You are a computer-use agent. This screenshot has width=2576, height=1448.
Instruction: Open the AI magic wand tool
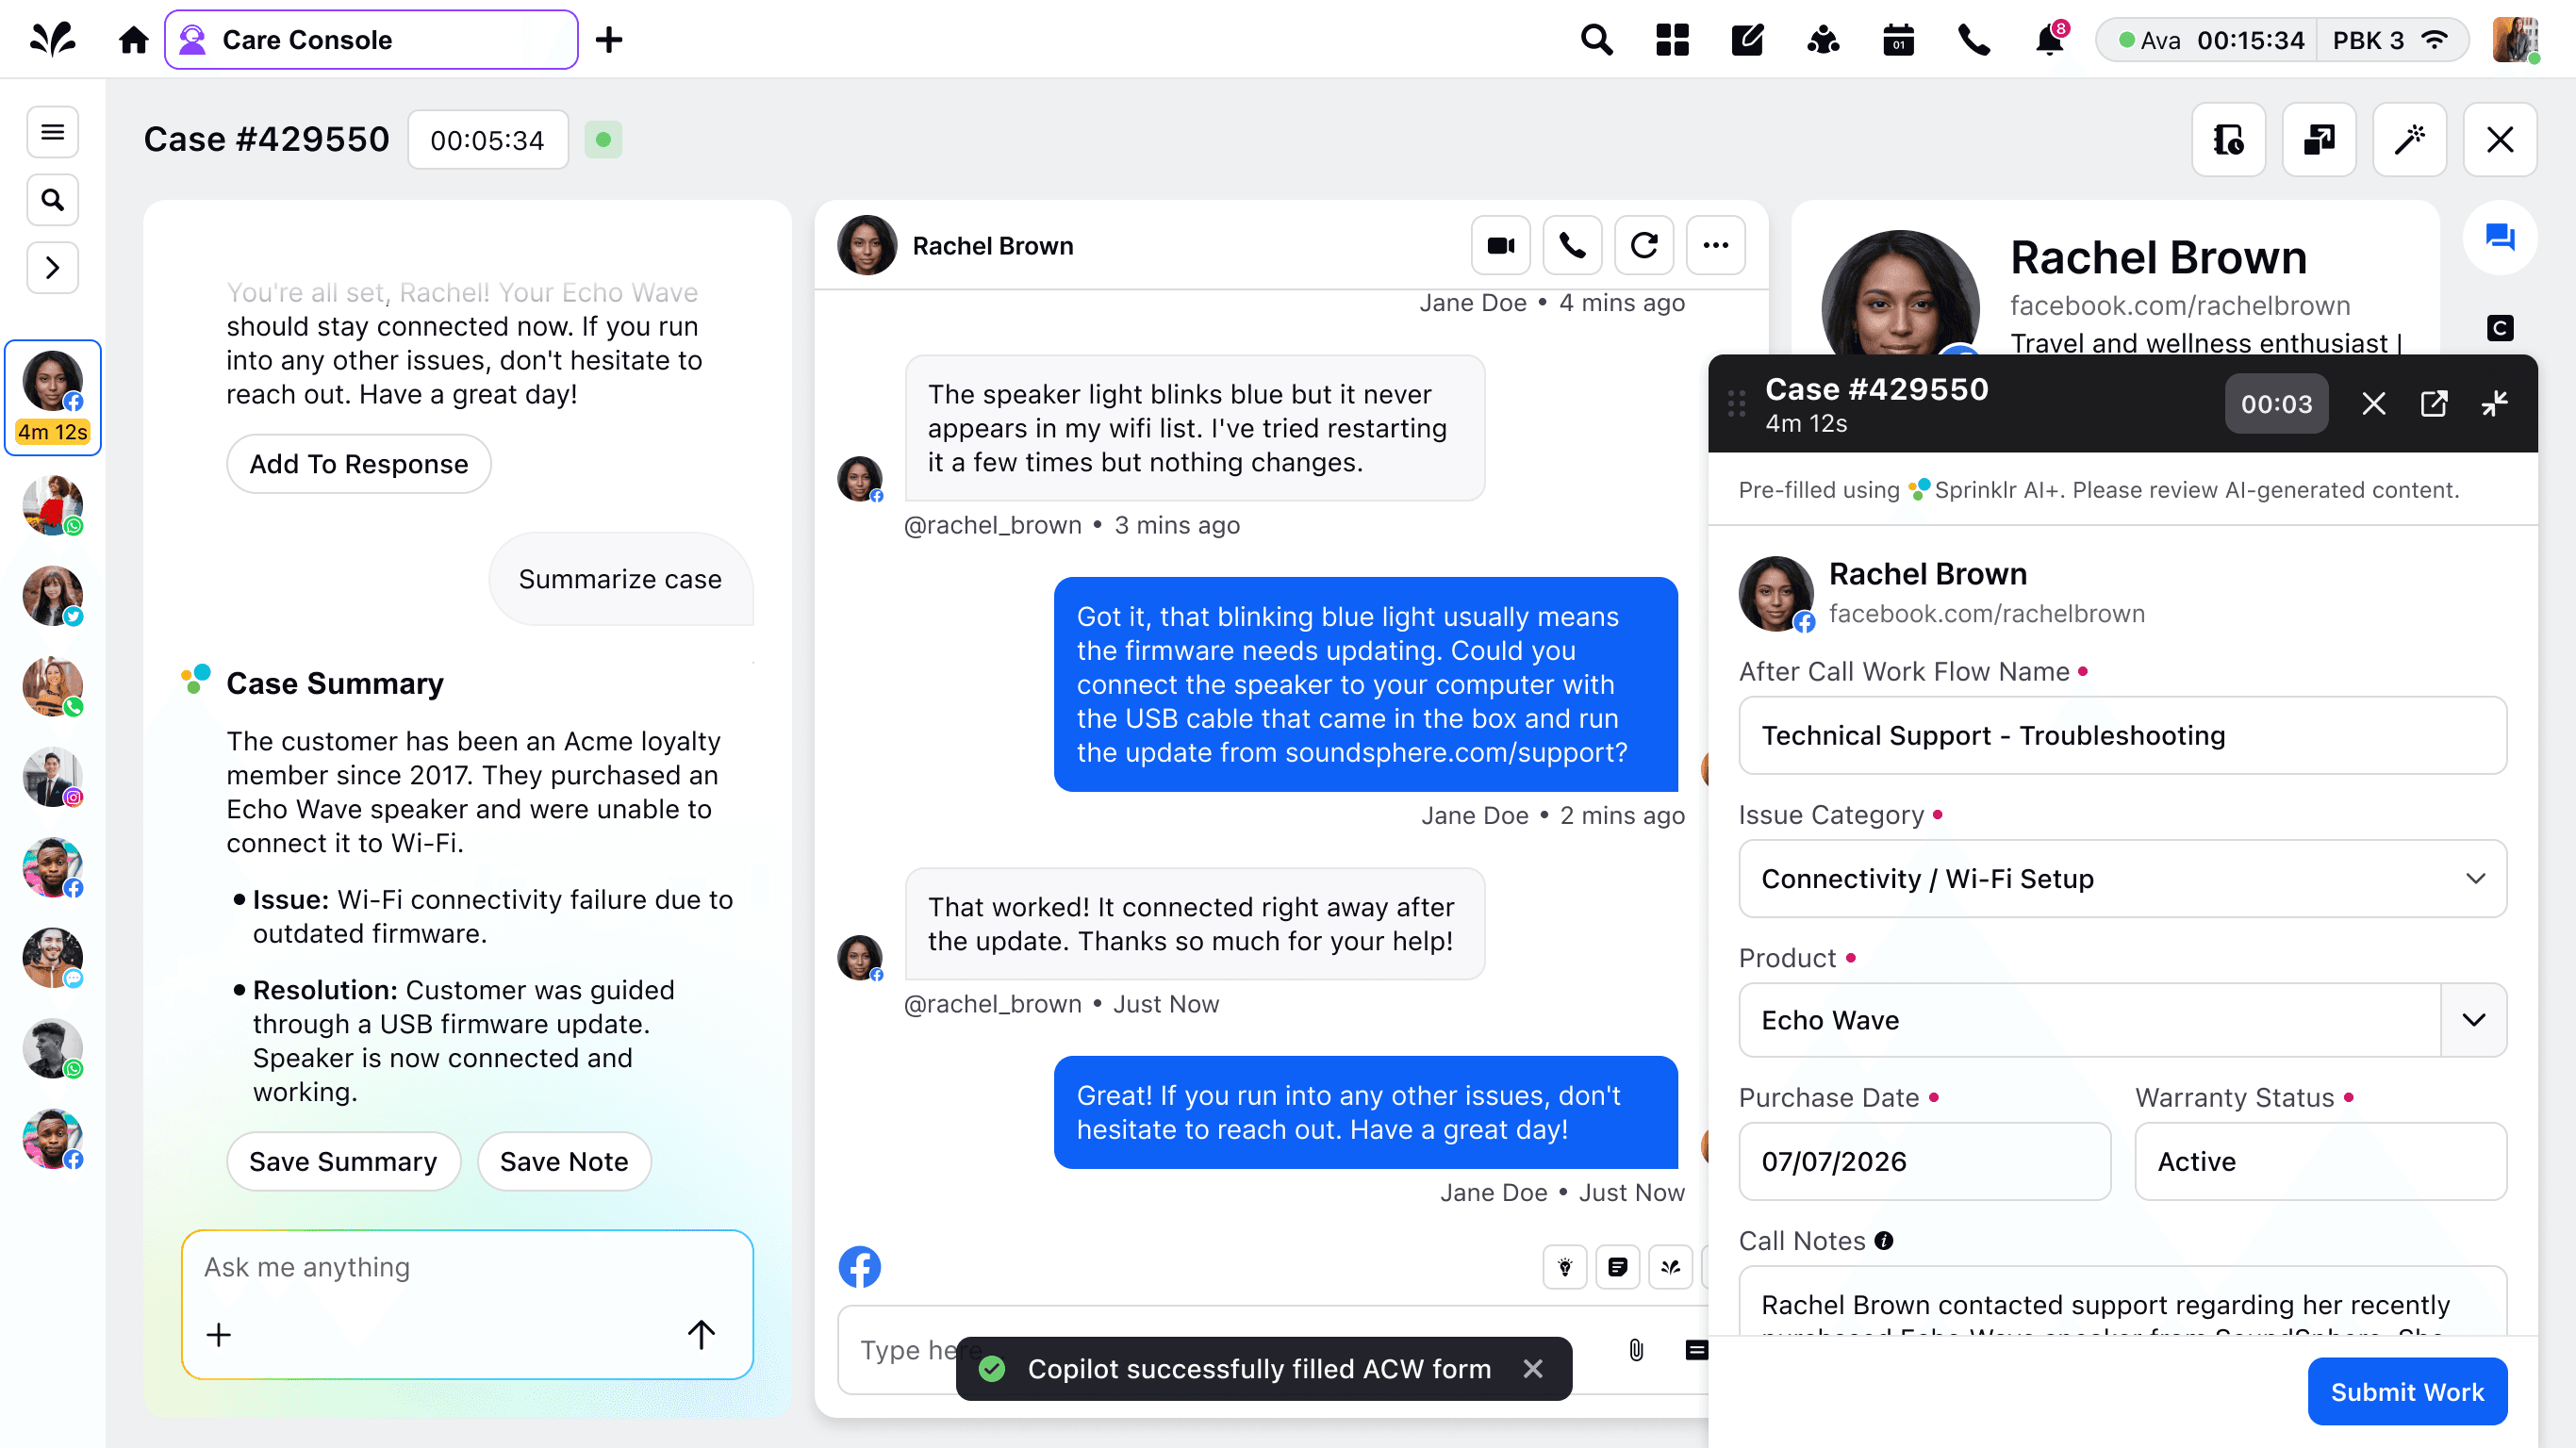2410,140
